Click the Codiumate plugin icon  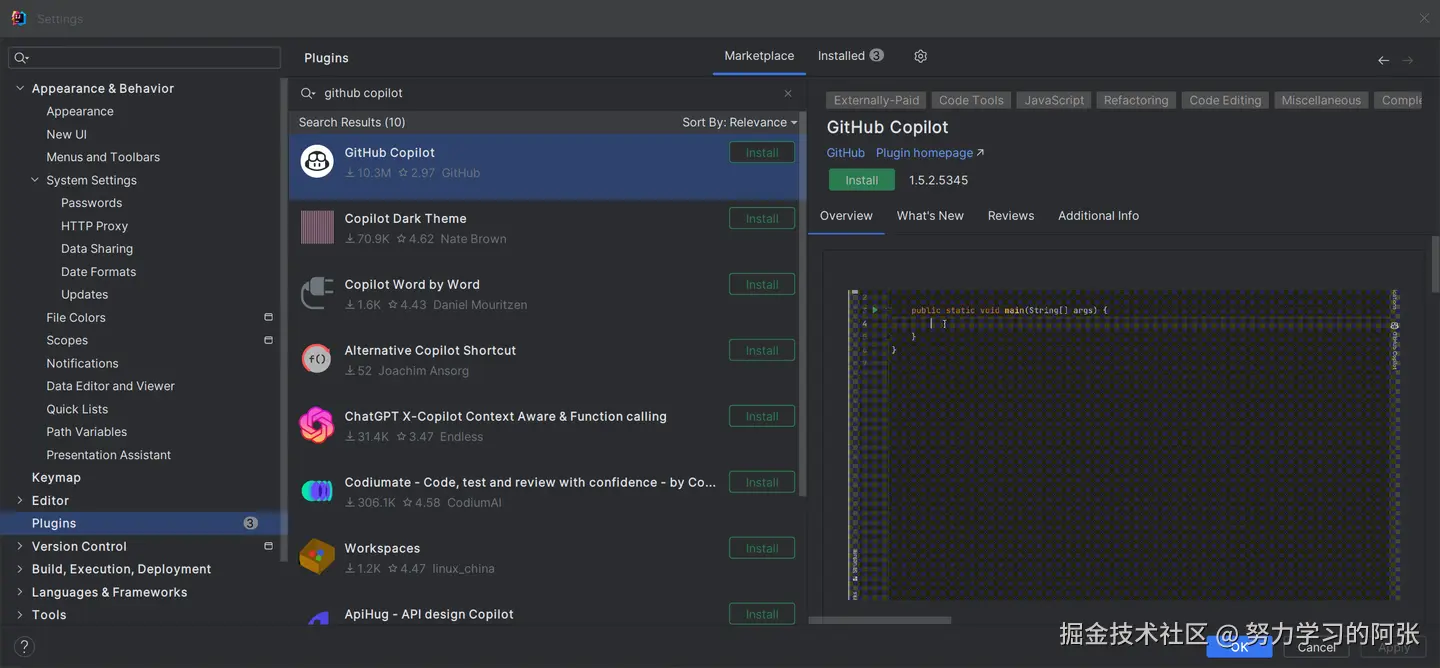point(317,491)
